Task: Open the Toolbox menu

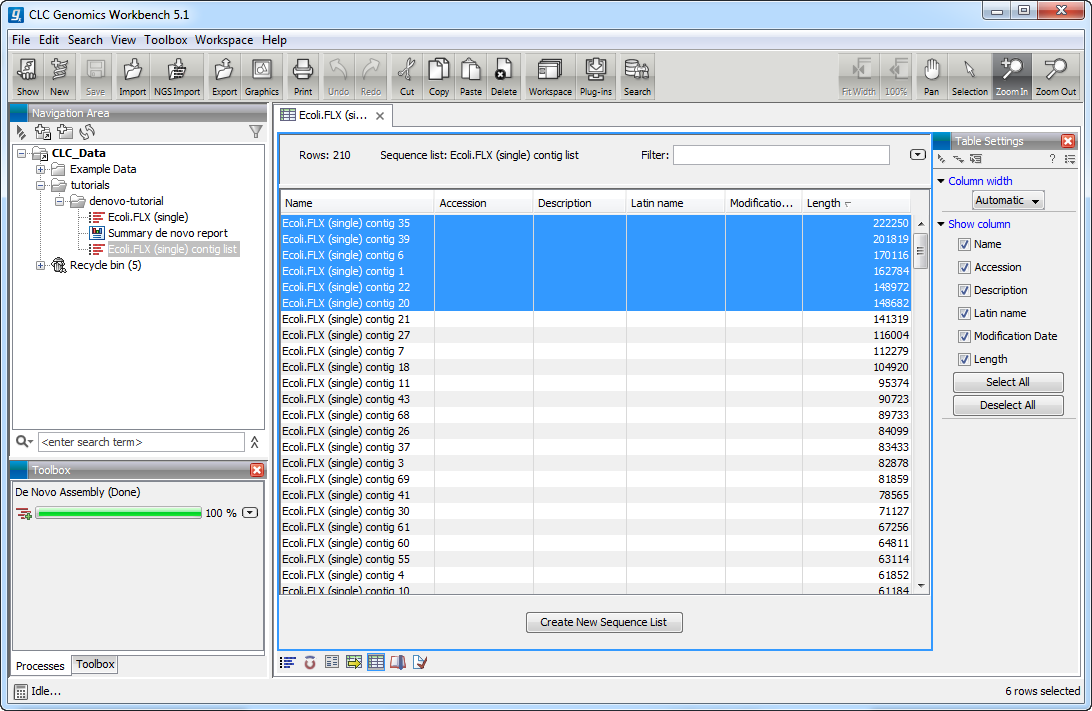Action: click(x=166, y=40)
